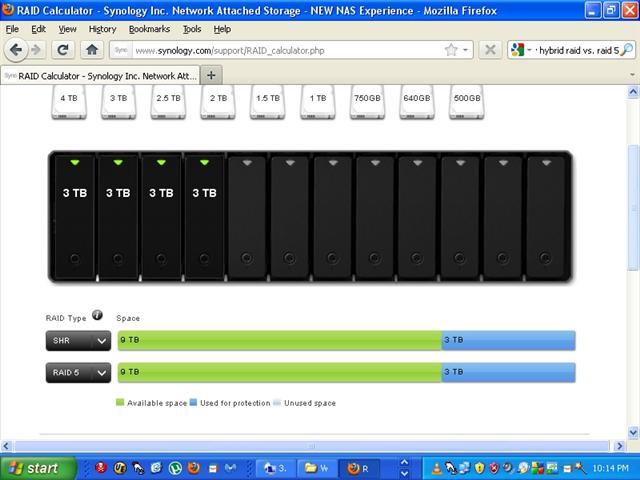Open uTorrent from the quick launch bar
640x480 pixels.
tap(176, 467)
